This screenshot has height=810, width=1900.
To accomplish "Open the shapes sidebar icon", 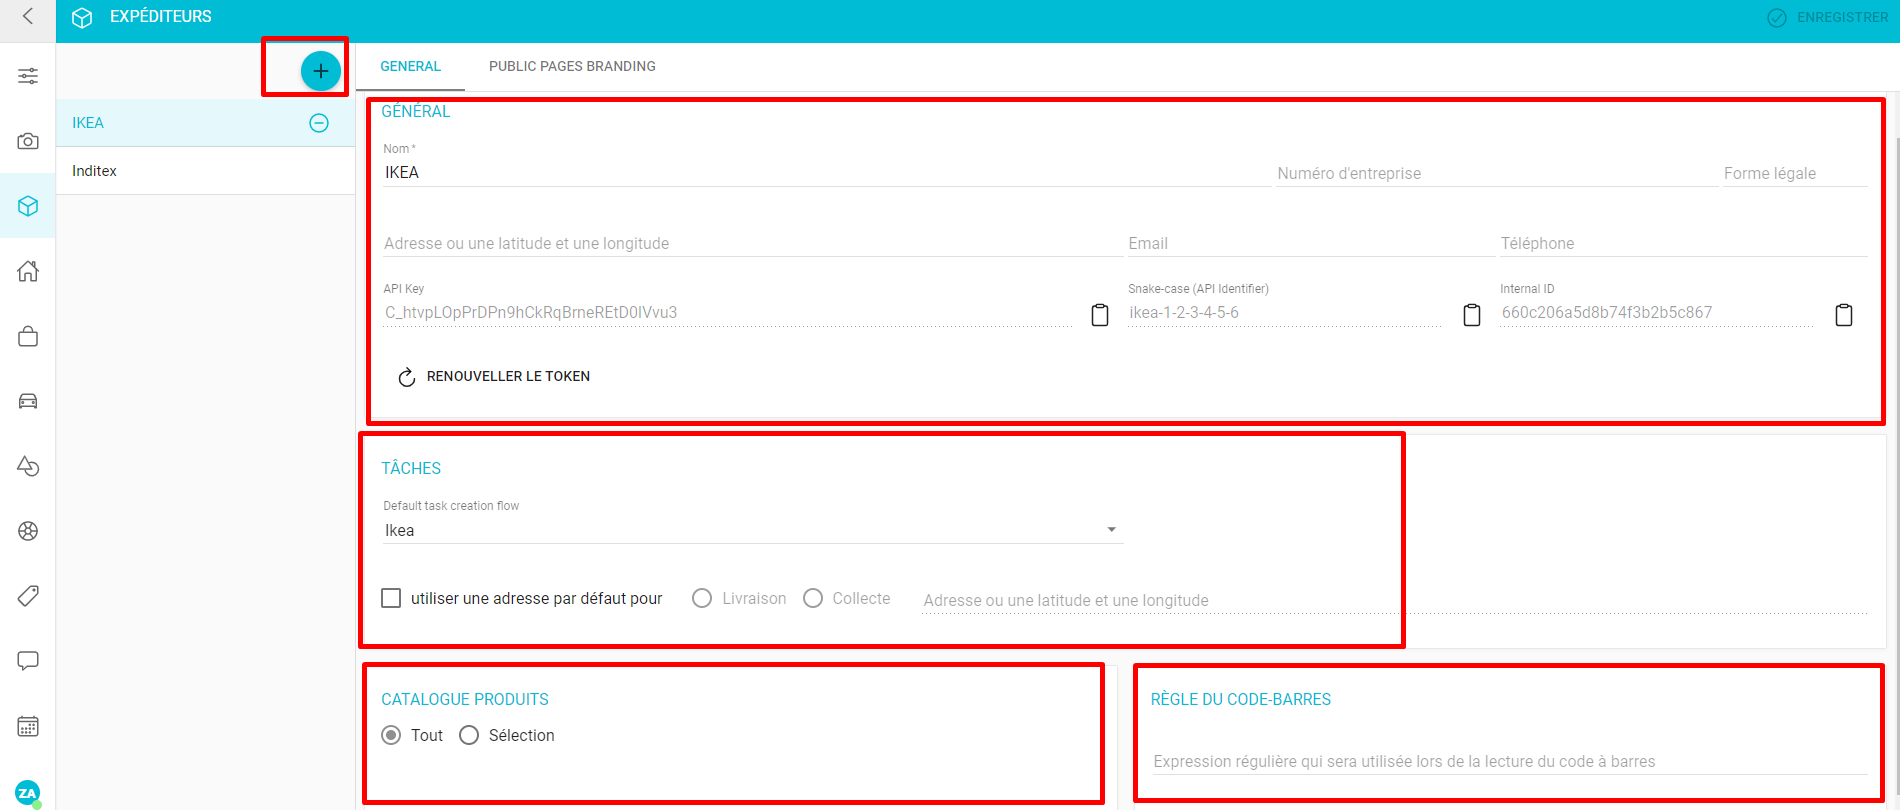I will [28, 466].
